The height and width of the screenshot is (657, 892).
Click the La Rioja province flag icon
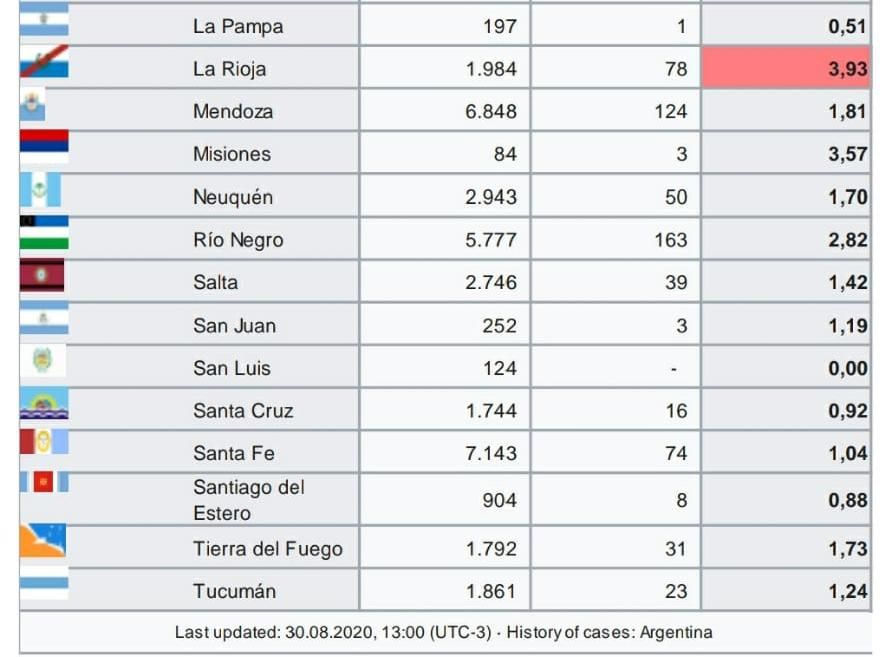pos(44,61)
